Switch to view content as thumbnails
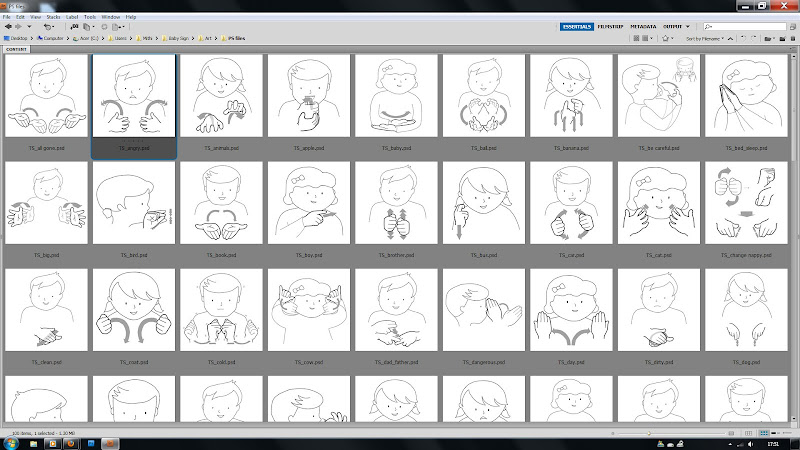The width and height of the screenshot is (800, 450). pos(764,433)
